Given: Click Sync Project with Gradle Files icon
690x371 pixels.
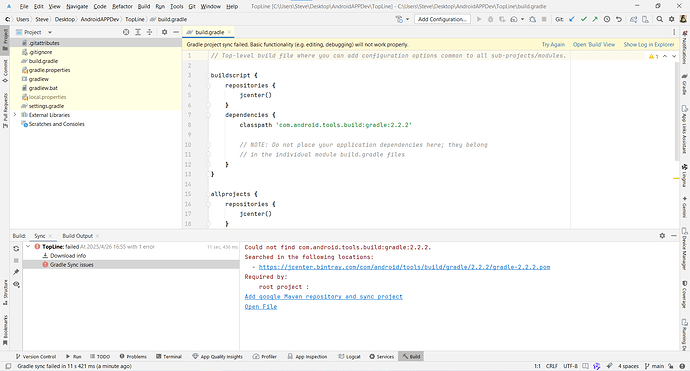Looking at the screenshot, I should 633,19.
